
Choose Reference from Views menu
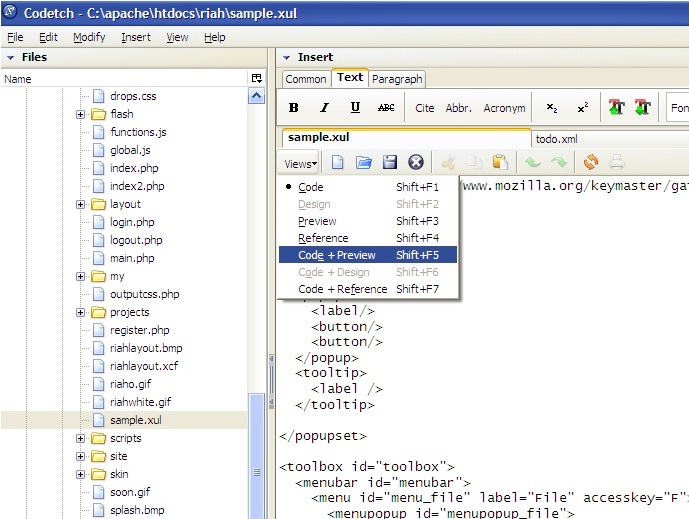[x=368, y=238]
